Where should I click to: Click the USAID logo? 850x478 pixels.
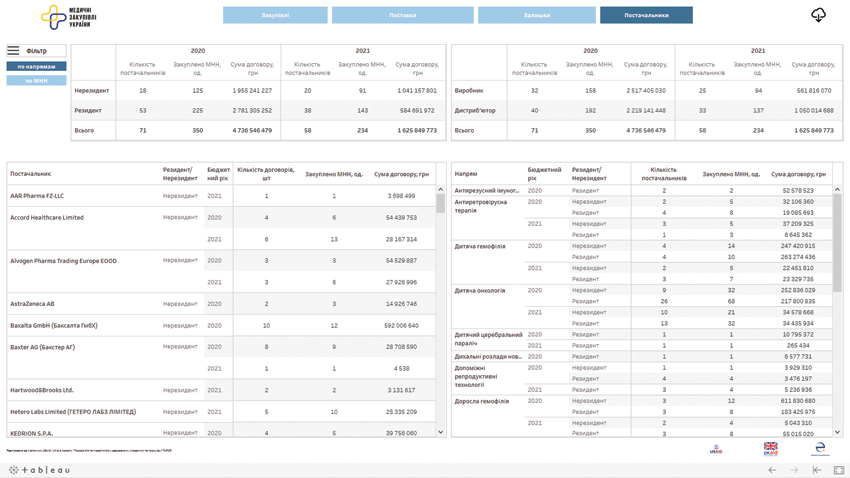pos(716,449)
